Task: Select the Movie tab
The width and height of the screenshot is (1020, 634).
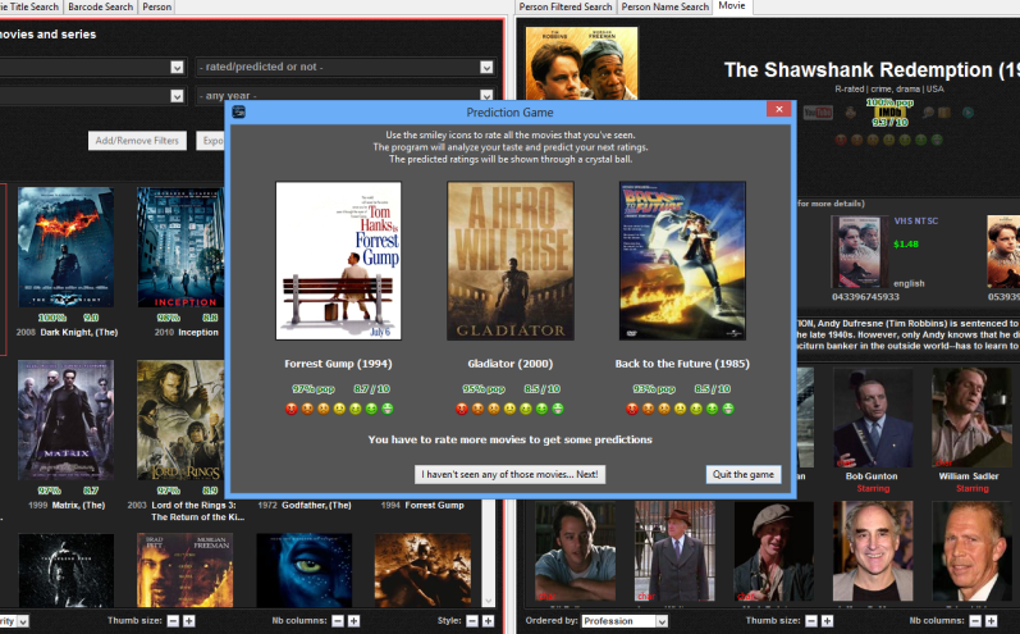Action: 732,6
